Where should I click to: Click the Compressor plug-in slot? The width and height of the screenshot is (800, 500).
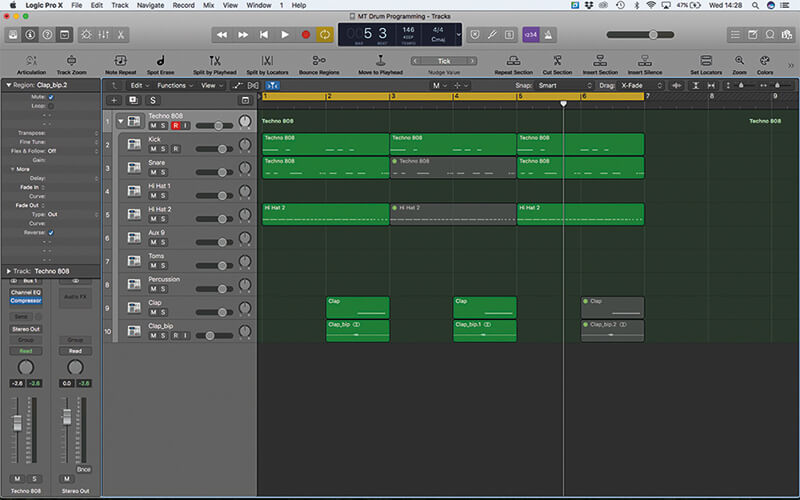(26, 301)
